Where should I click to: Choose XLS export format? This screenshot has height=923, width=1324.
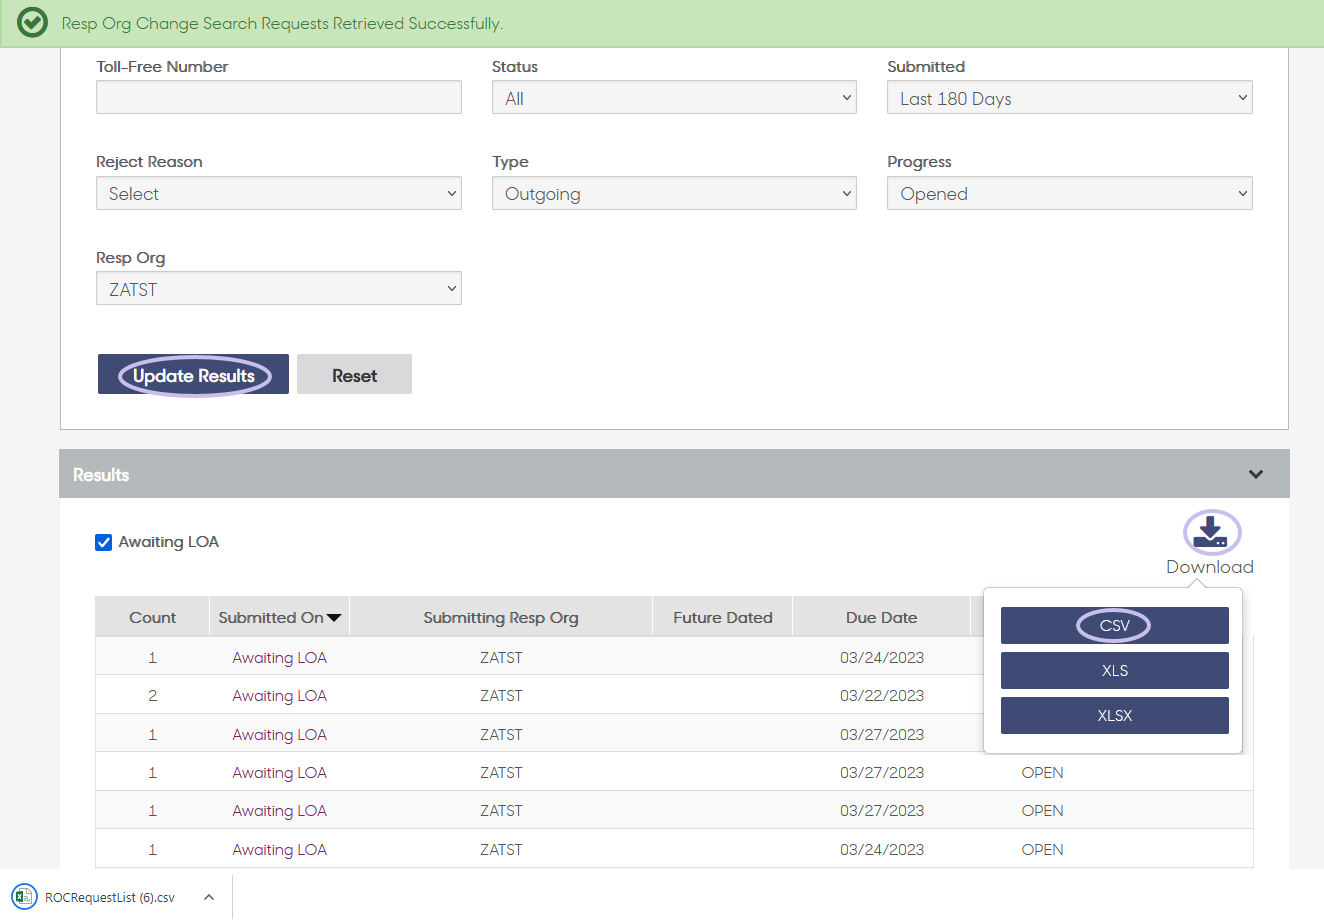point(1114,670)
